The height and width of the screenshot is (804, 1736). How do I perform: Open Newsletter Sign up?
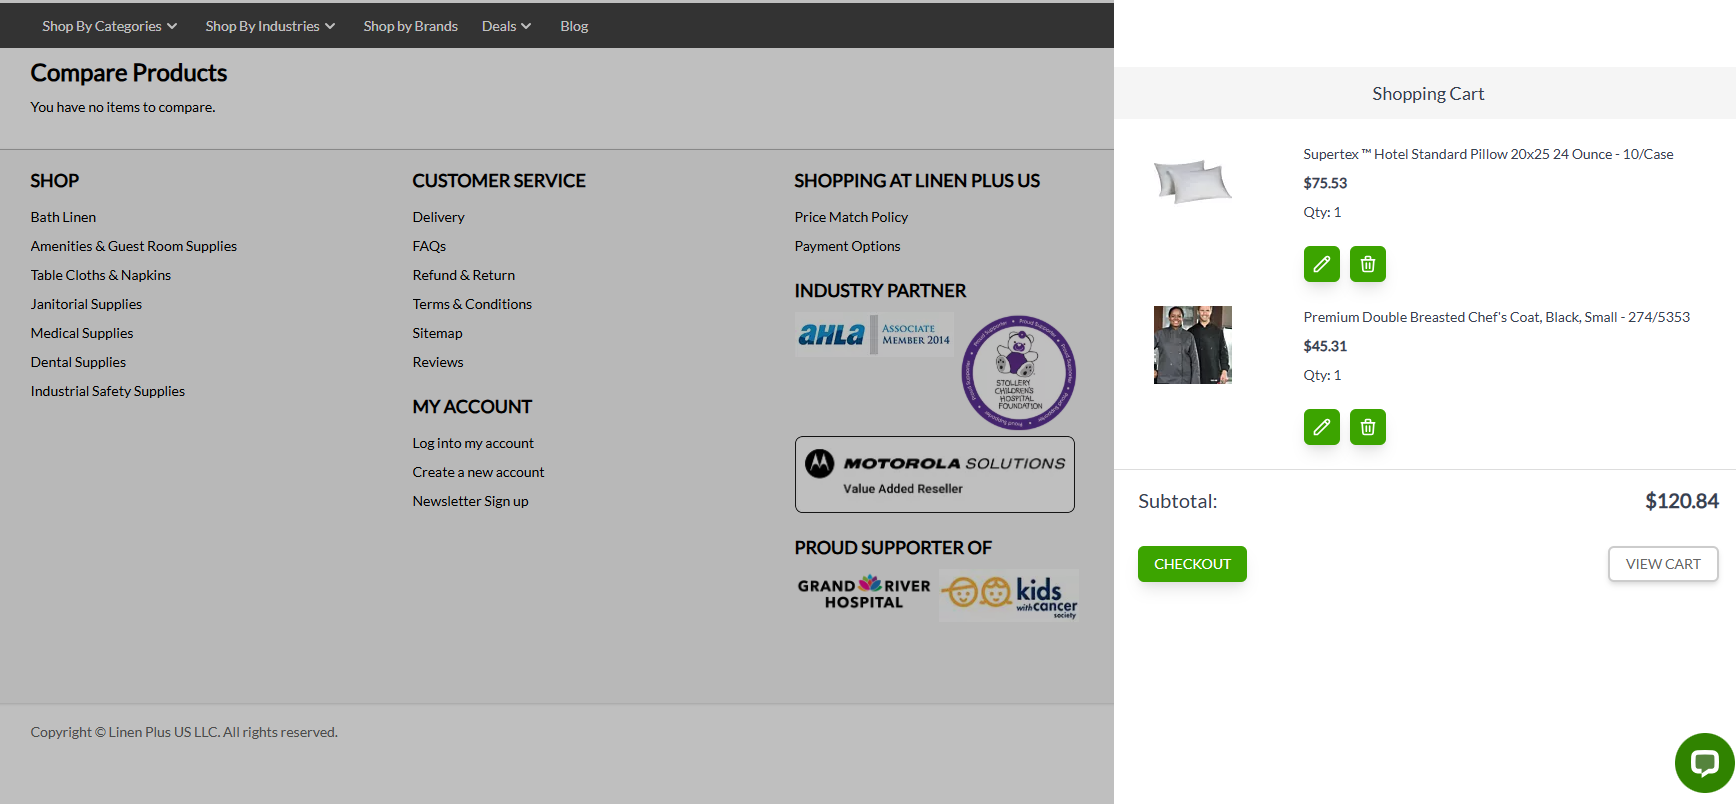[x=470, y=501]
